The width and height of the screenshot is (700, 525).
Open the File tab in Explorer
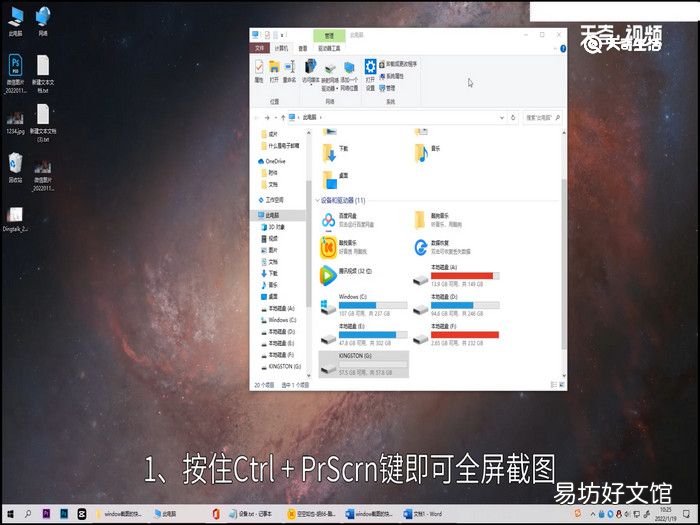click(x=259, y=48)
